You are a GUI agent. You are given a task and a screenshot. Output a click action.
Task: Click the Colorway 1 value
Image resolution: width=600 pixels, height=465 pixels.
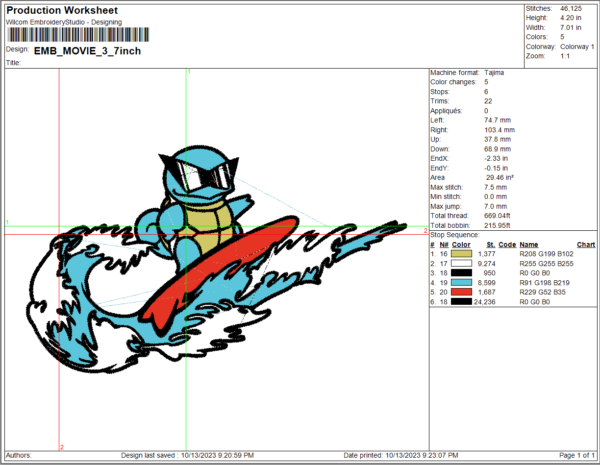(x=576, y=46)
